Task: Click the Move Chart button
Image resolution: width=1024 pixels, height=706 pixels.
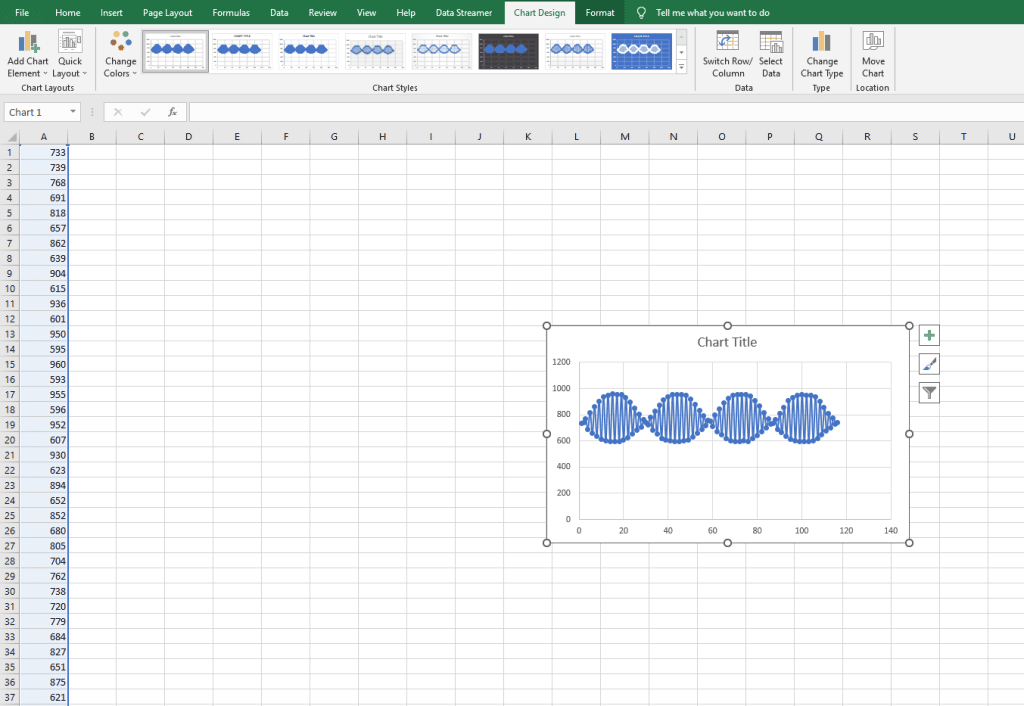Action: pyautogui.click(x=872, y=54)
